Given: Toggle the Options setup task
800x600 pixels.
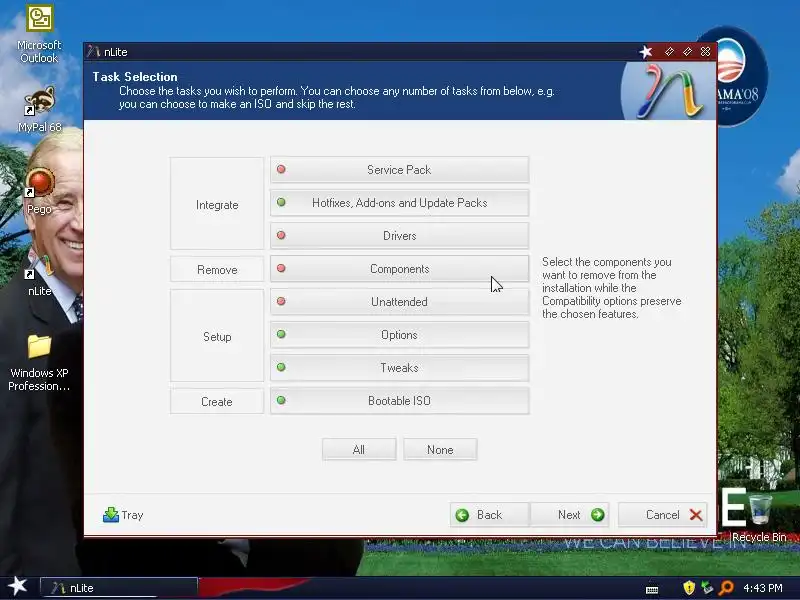Looking at the screenshot, I should pyautogui.click(x=399, y=335).
